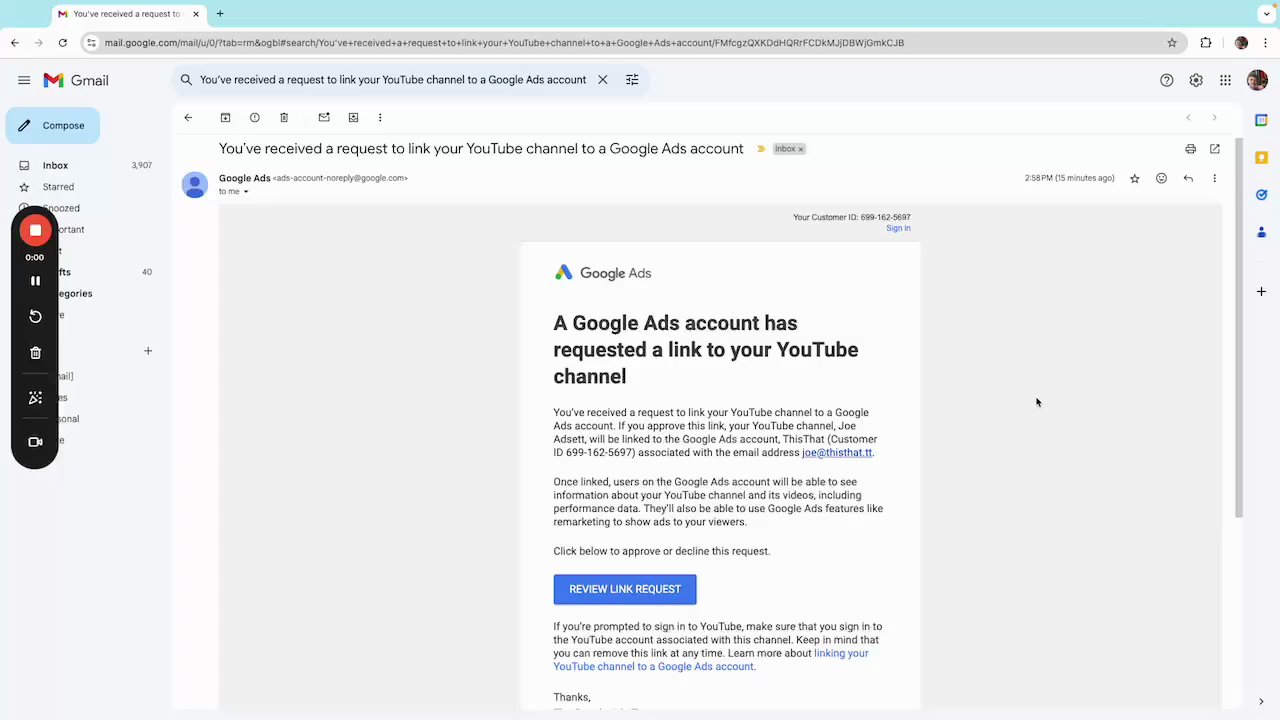Open the message's three-dot More menu

tap(1215, 178)
